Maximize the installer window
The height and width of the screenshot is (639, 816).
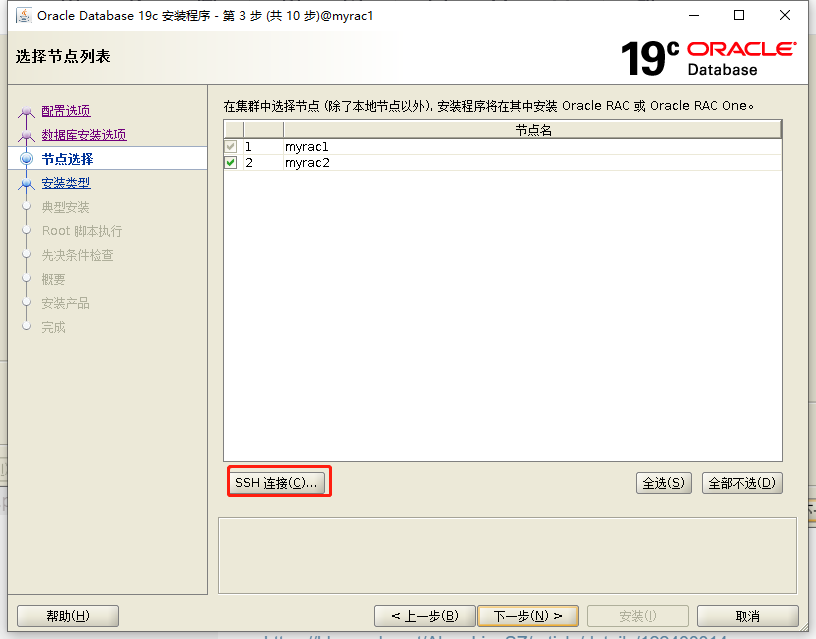pyautogui.click(x=739, y=16)
